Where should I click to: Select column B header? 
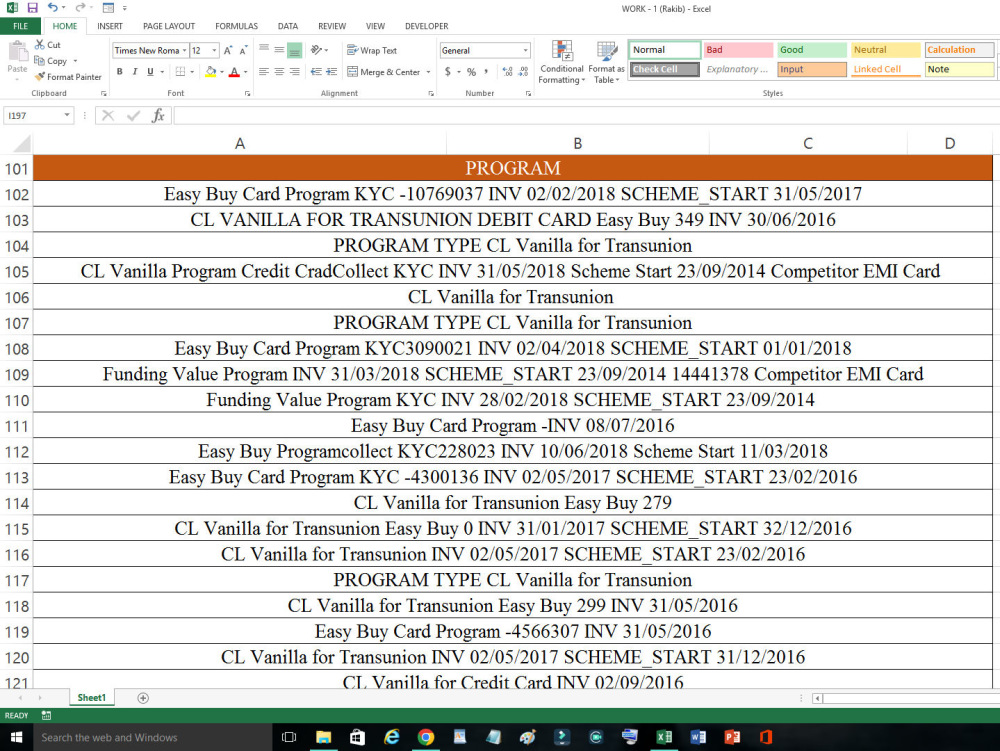[x=577, y=143]
